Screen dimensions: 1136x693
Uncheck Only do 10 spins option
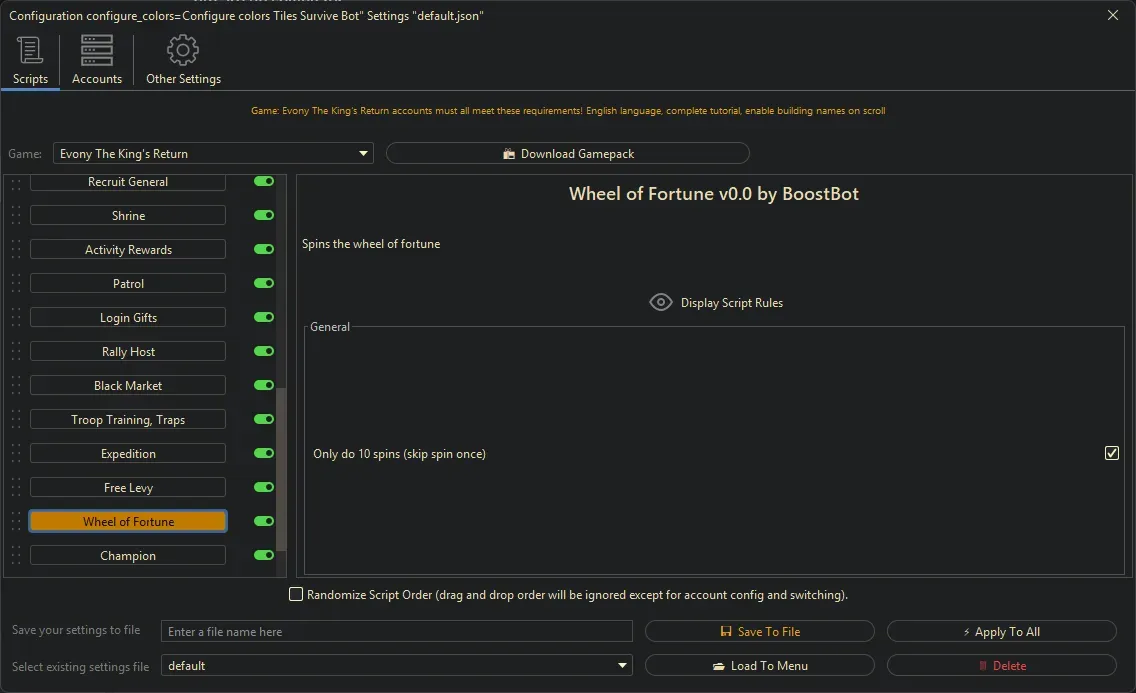pos(1111,453)
